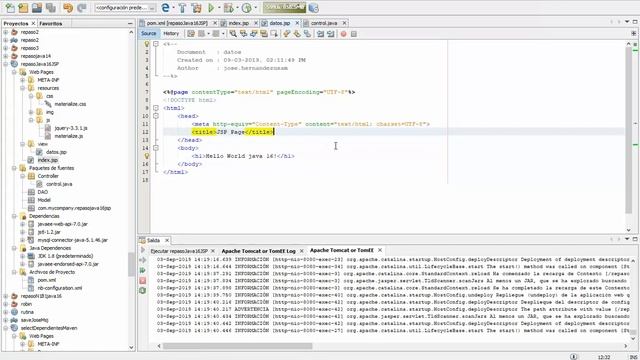The image size is (640, 360).
Task: Expand the img folder in resources
Action: tap(31, 112)
